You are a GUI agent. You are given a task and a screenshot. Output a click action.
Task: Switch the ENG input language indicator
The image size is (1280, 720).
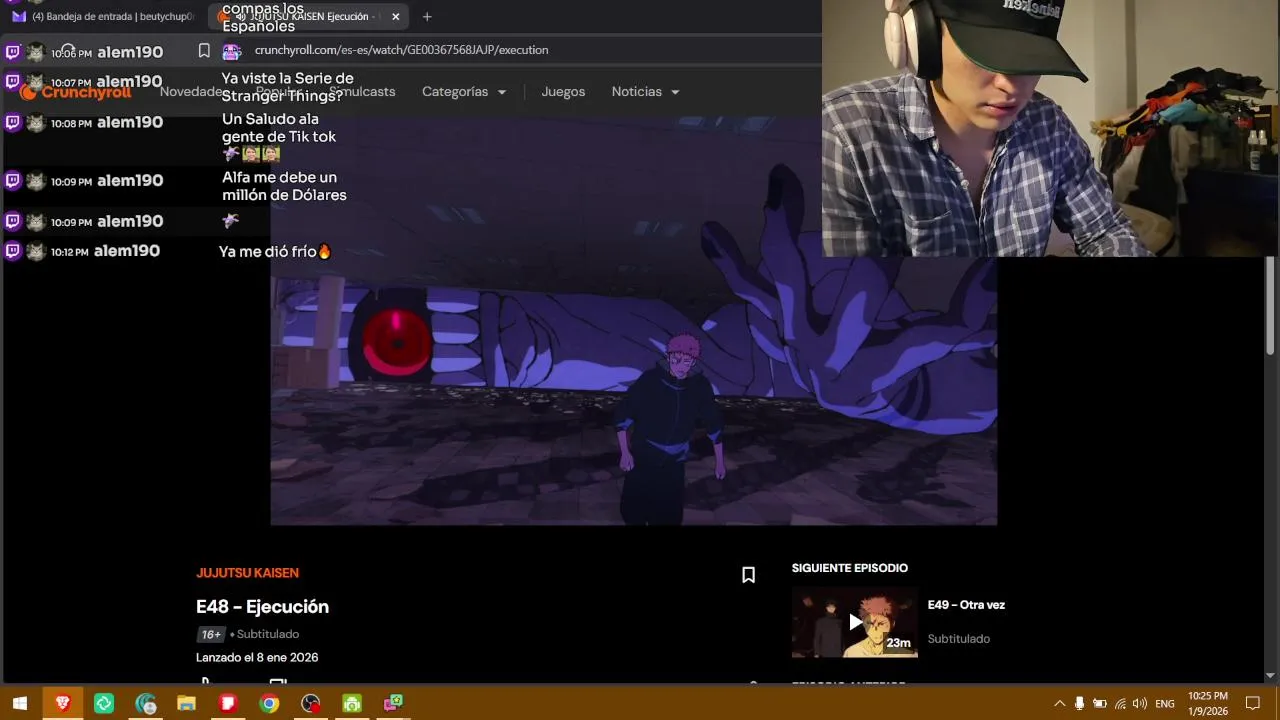pyautogui.click(x=1165, y=704)
